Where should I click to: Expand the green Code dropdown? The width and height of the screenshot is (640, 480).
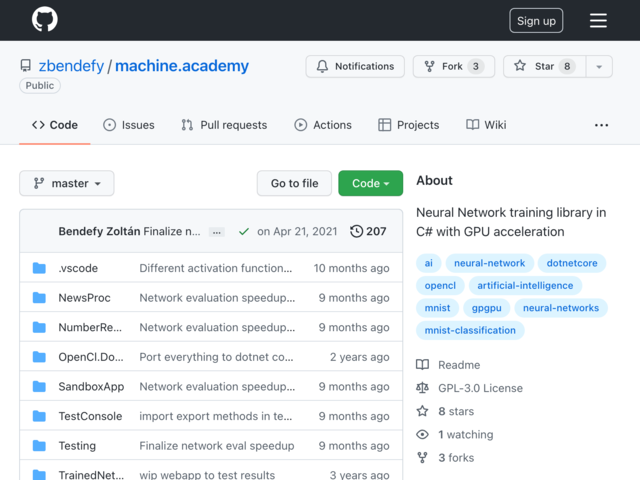point(371,183)
